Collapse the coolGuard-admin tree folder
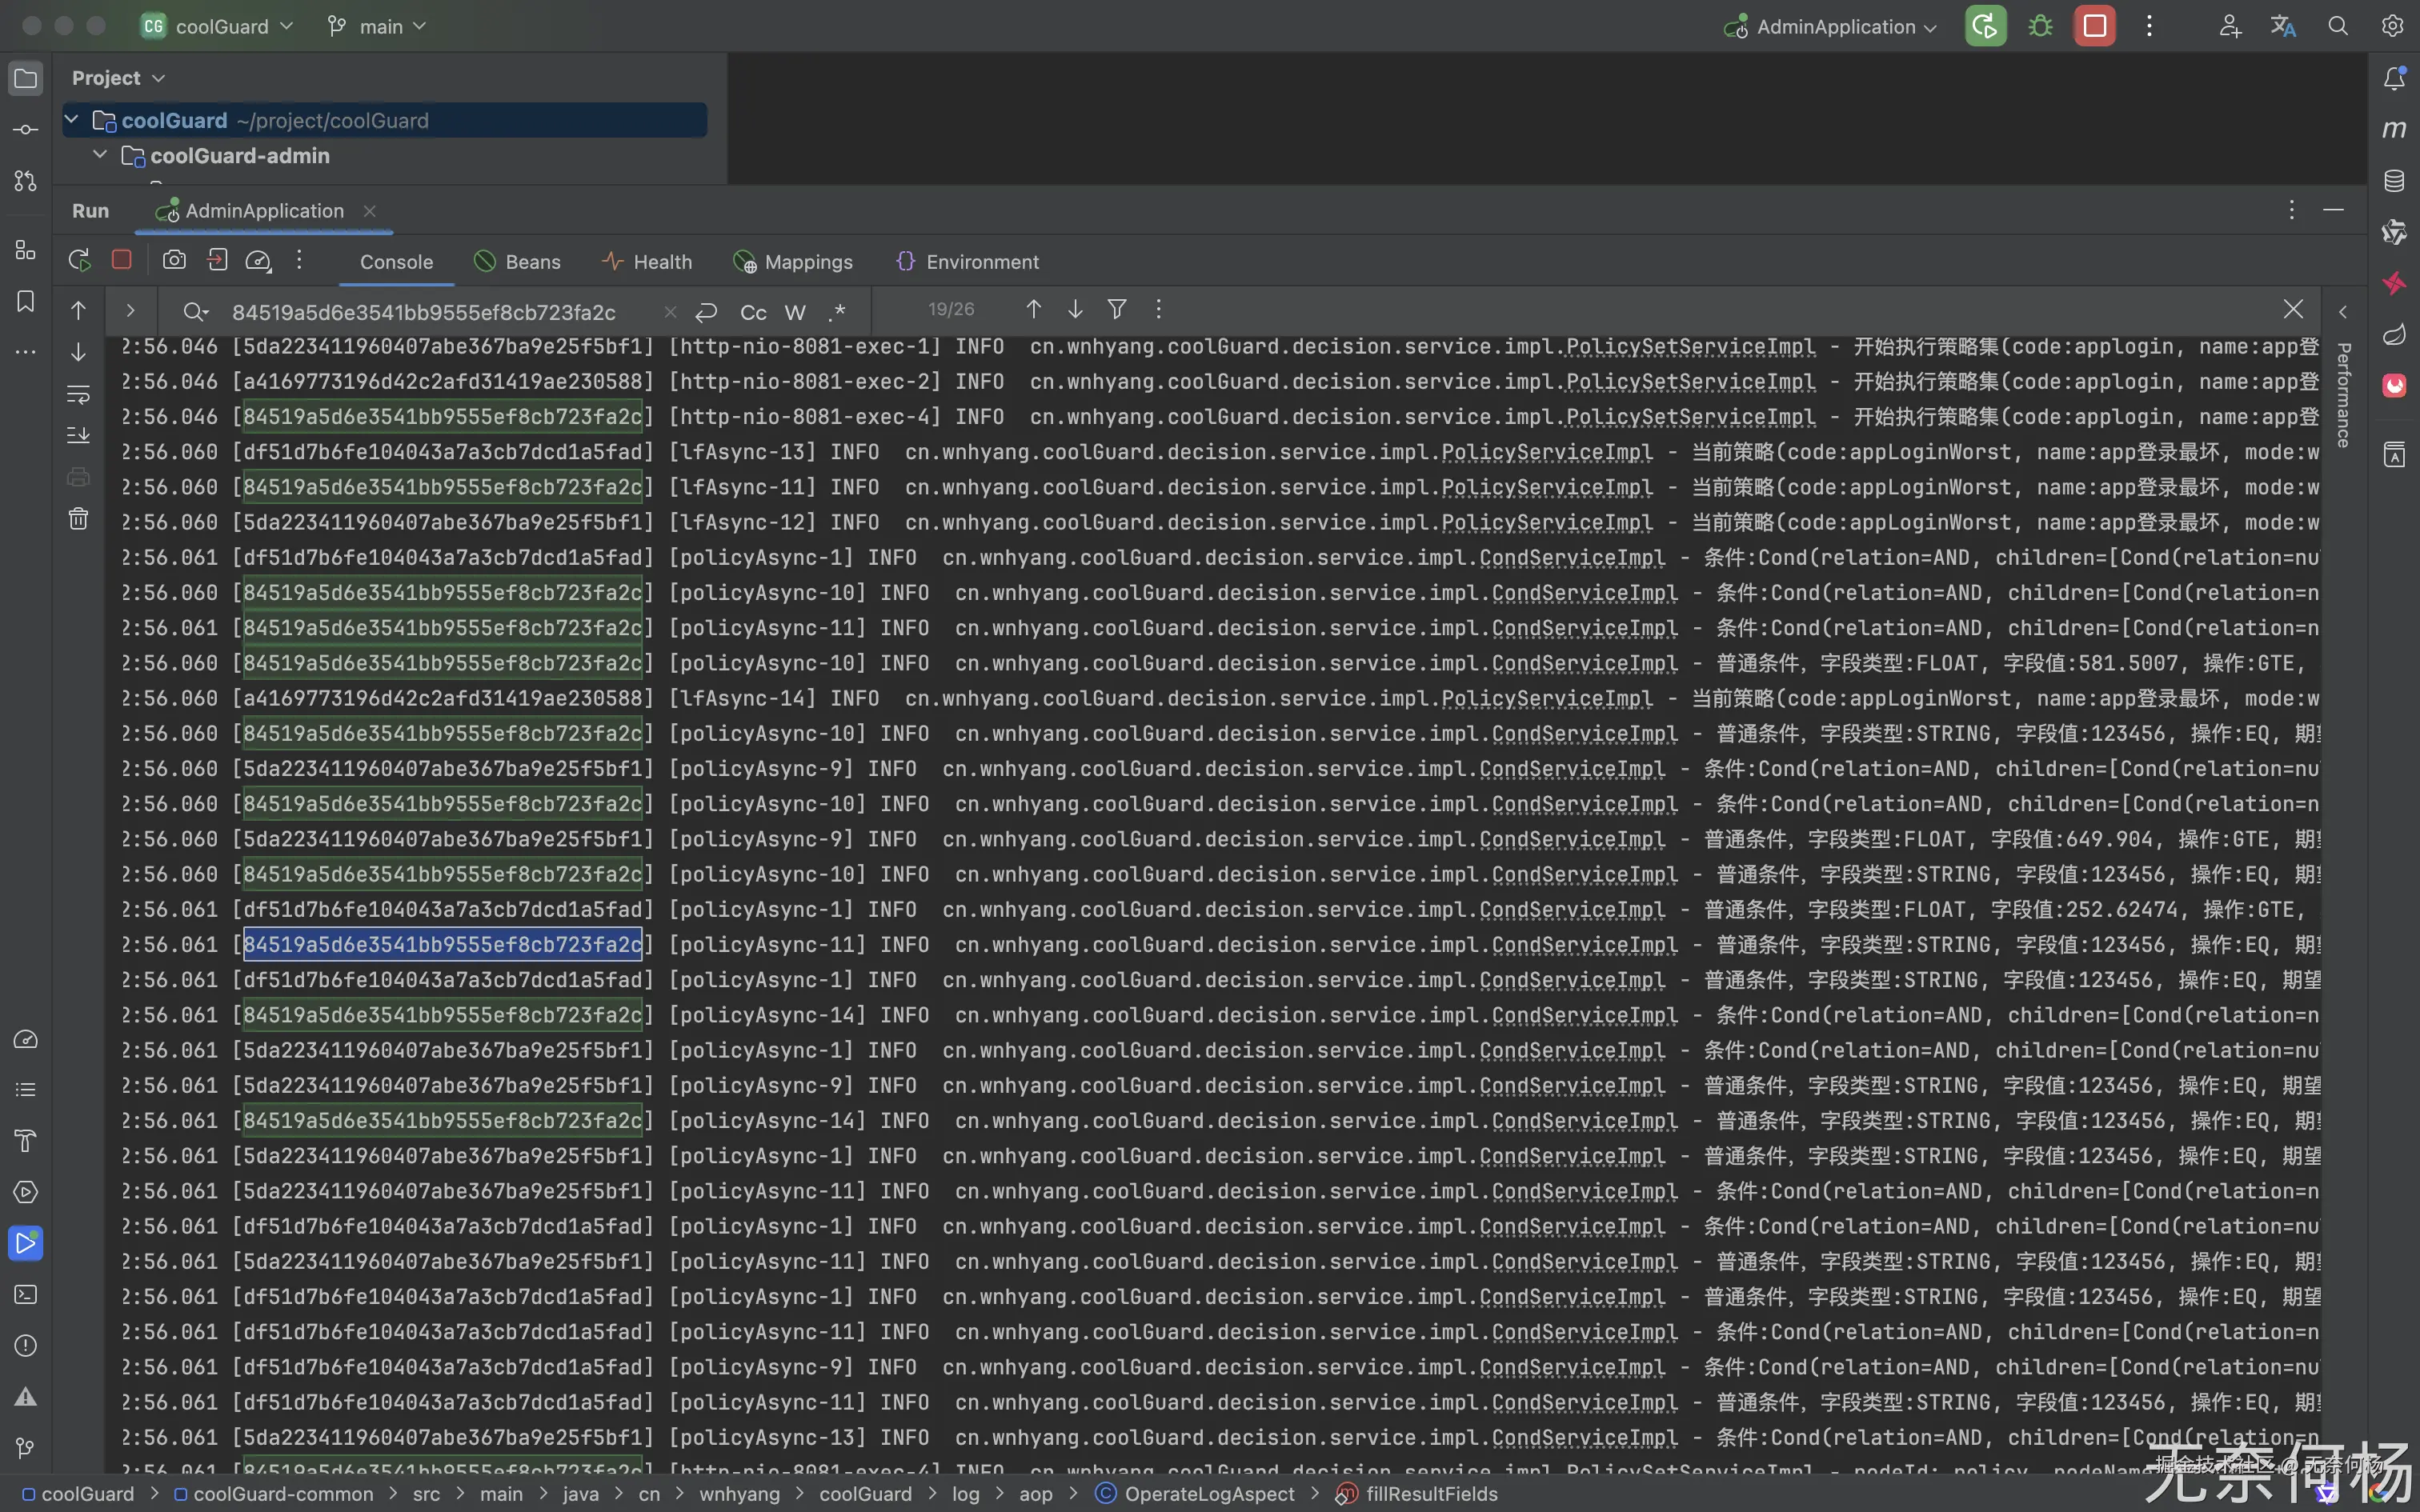2420x1512 pixels. pyautogui.click(x=100, y=156)
